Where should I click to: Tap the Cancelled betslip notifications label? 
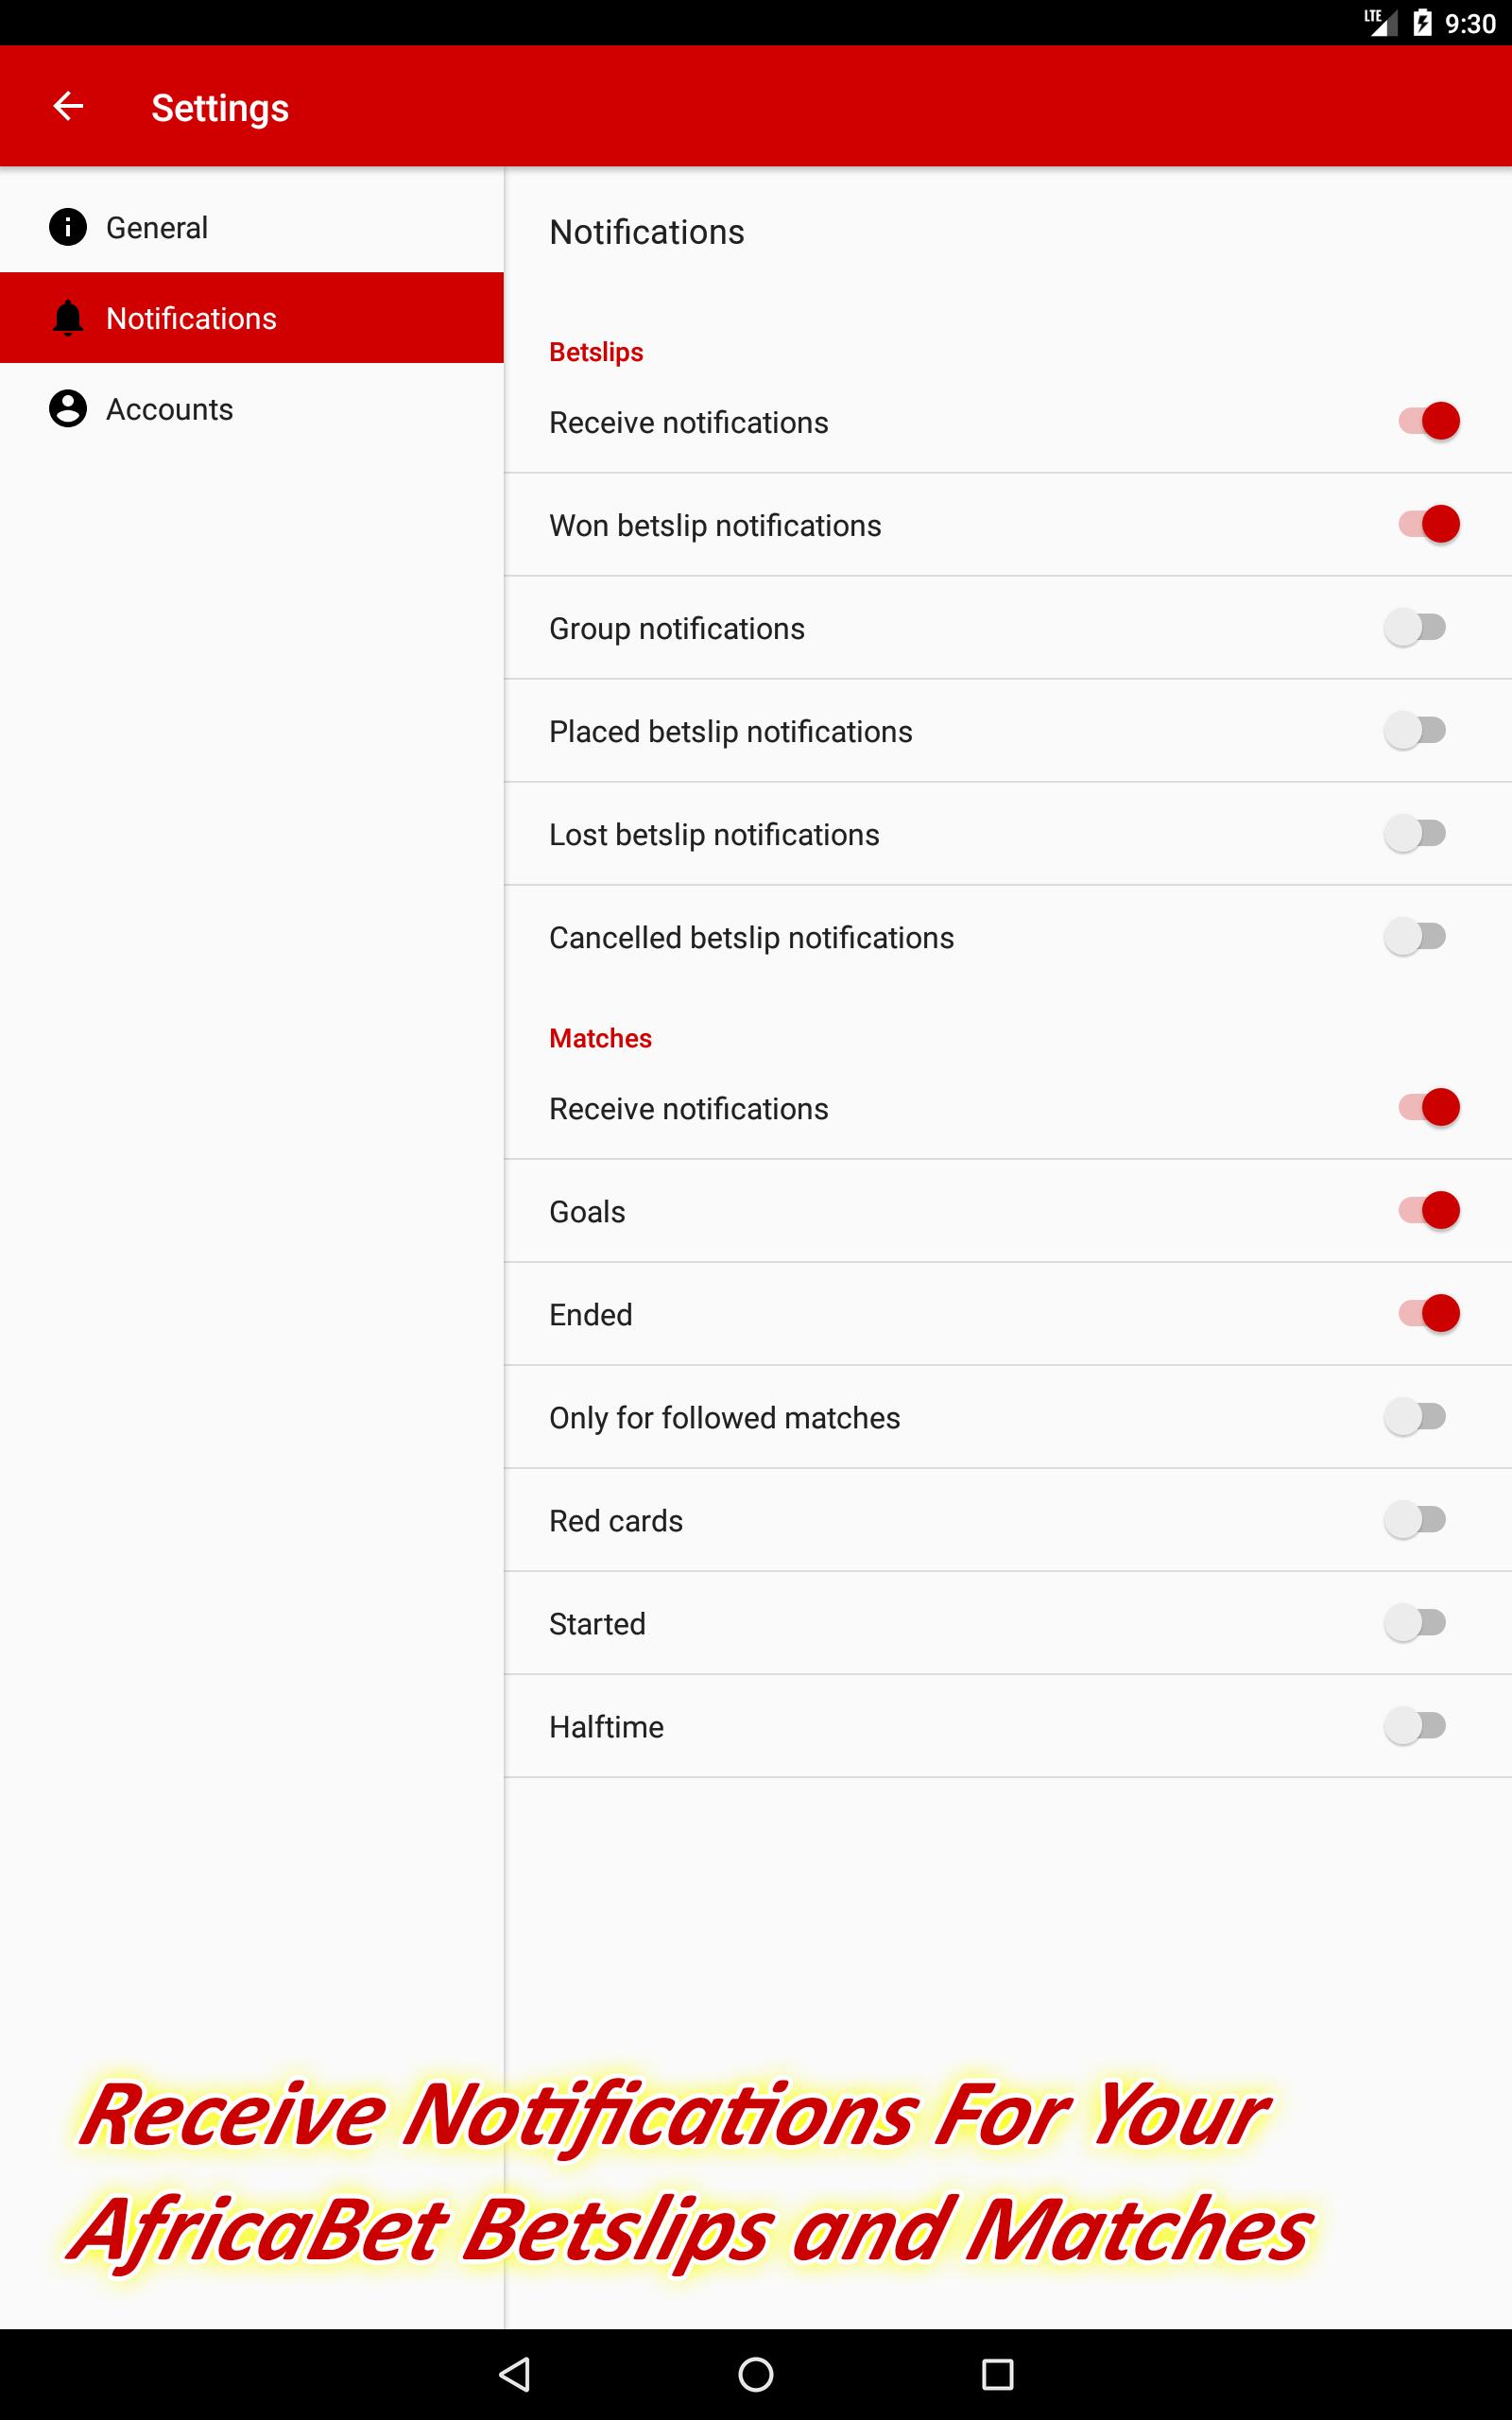[x=751, y=938]
